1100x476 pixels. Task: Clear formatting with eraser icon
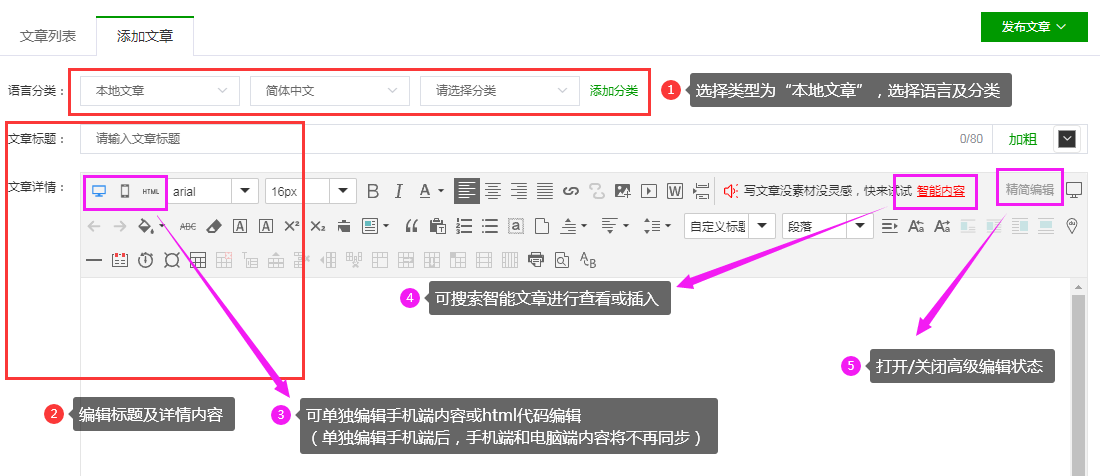pyautogui.click(x=215, y=226)
